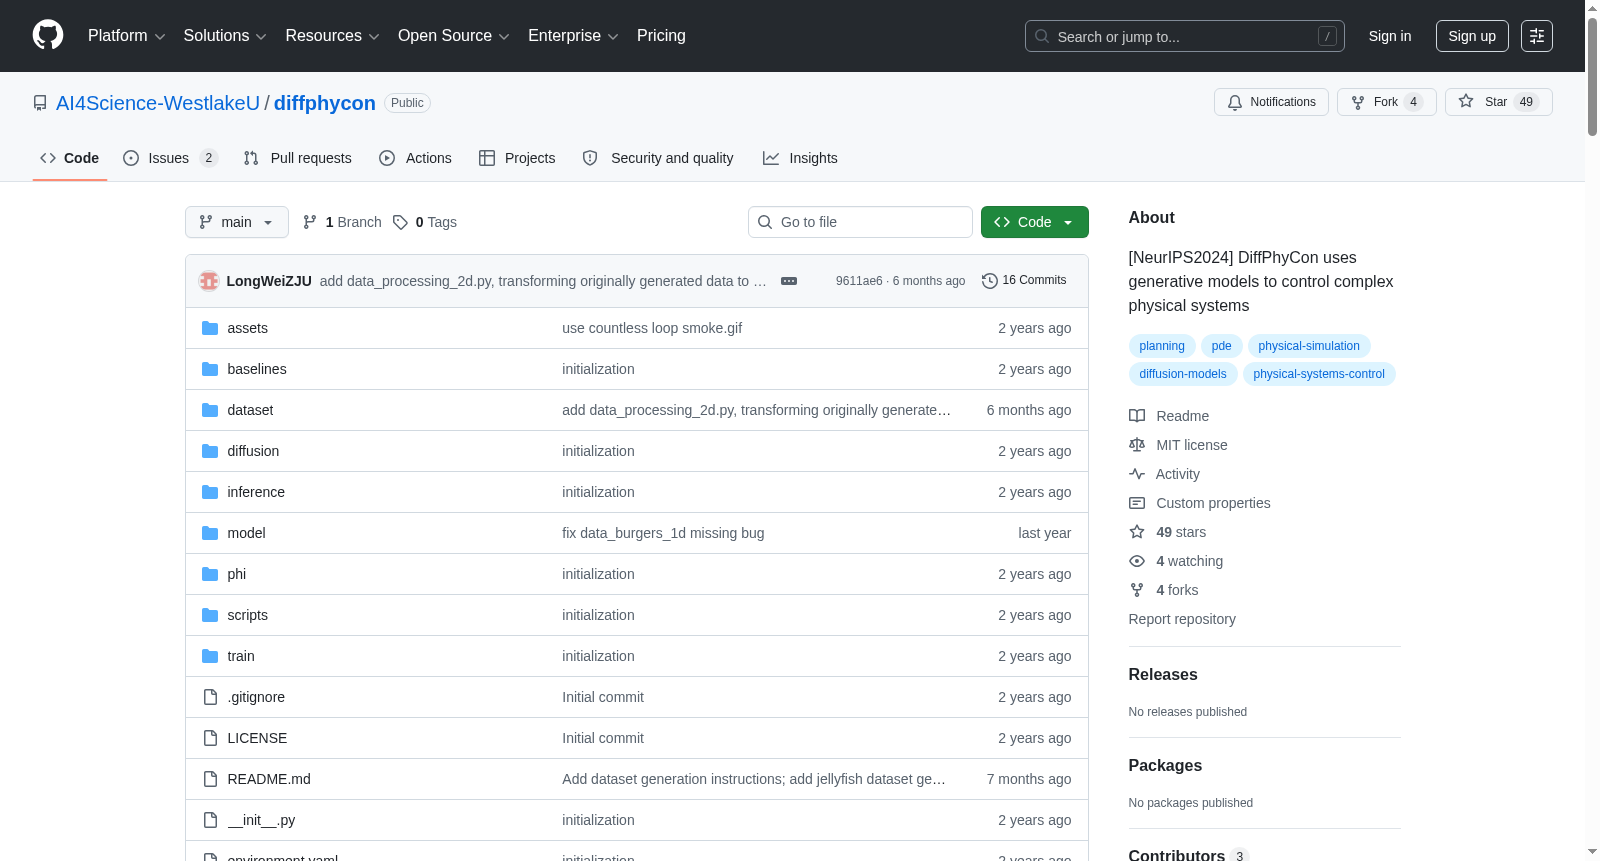The image size is (1600, 861).
Task: Open the 'fix data_burgers_1d missing bug' commit
Action: (x=663, y=533)
